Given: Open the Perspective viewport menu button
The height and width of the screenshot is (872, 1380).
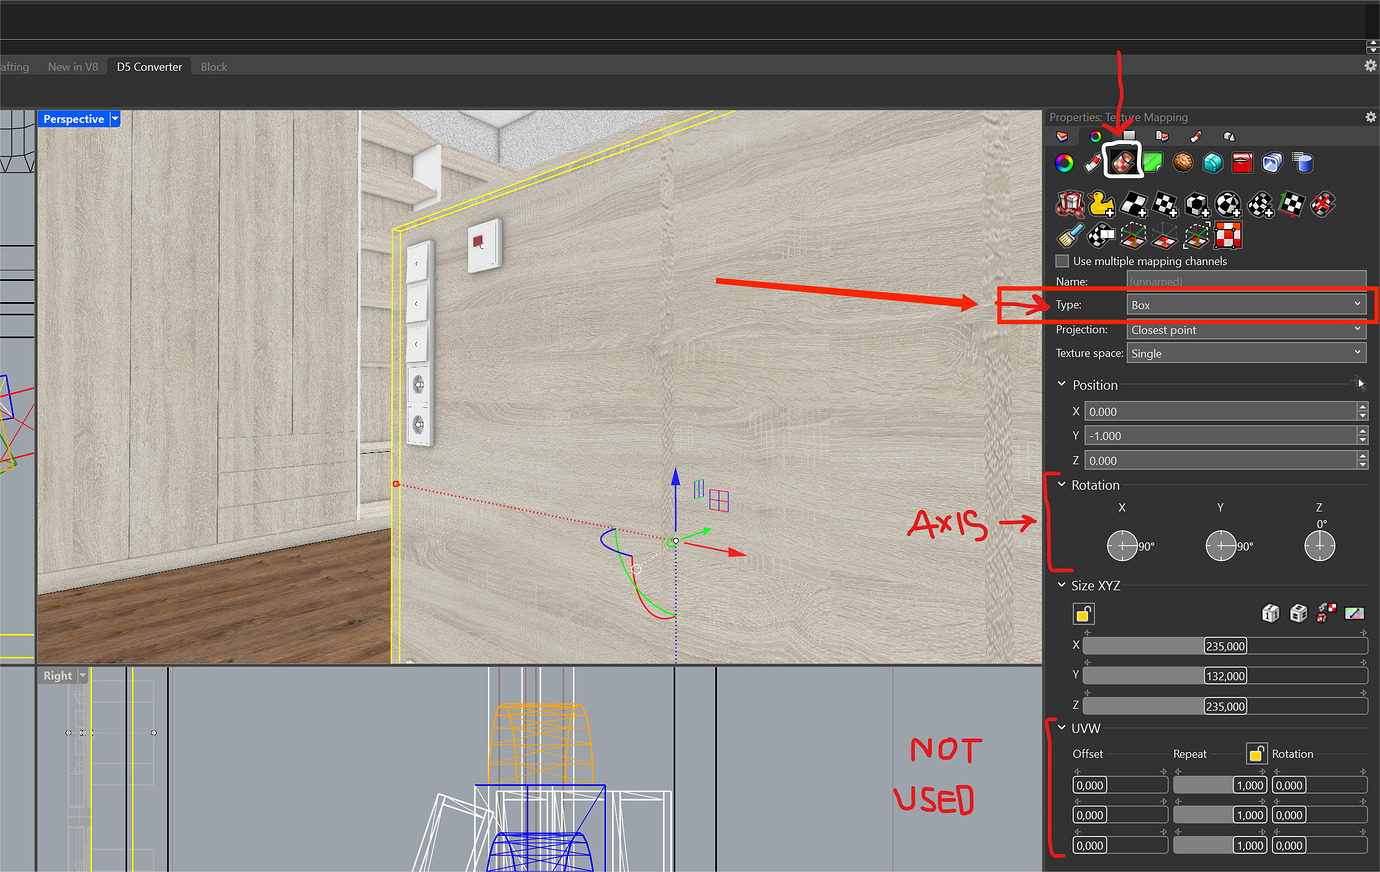Looking at the screenshot, I should (x=115, y=118).
